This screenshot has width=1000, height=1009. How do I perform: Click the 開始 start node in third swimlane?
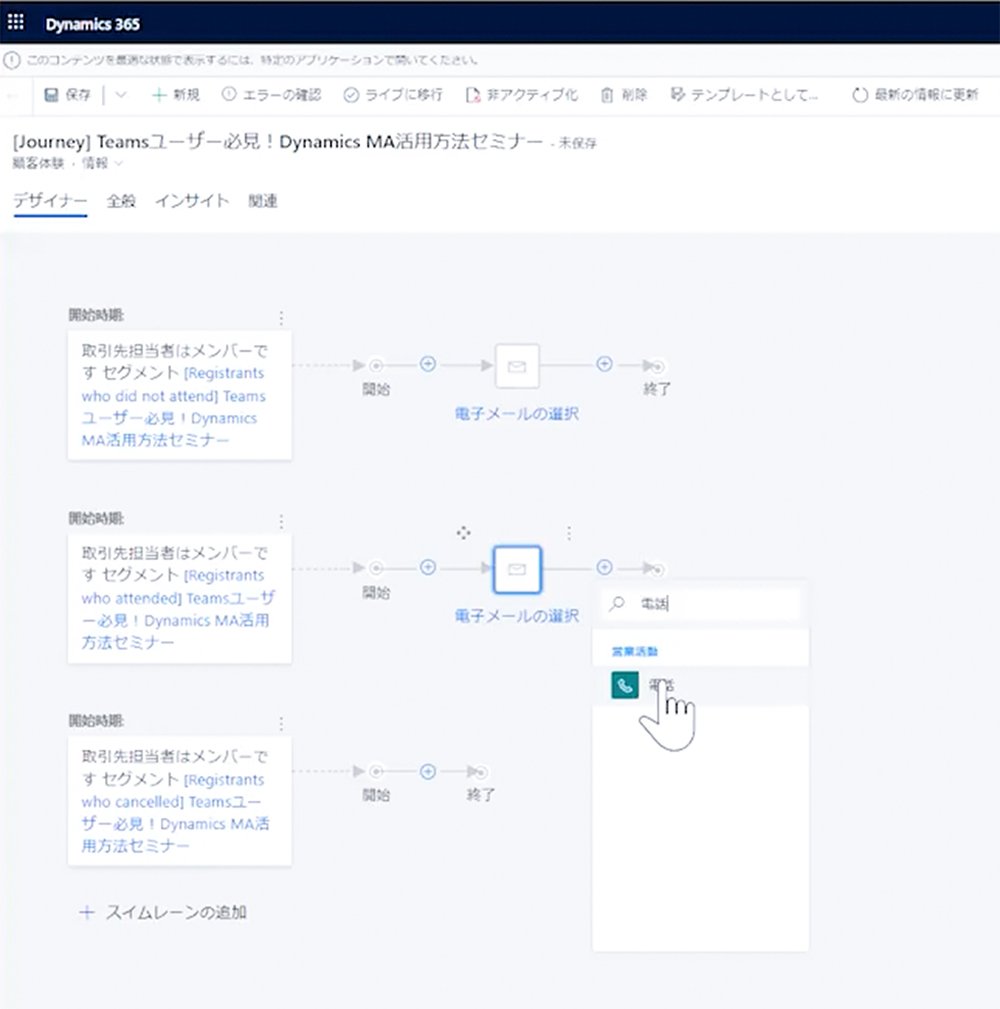pyautogui.click(x=376, y=771)
